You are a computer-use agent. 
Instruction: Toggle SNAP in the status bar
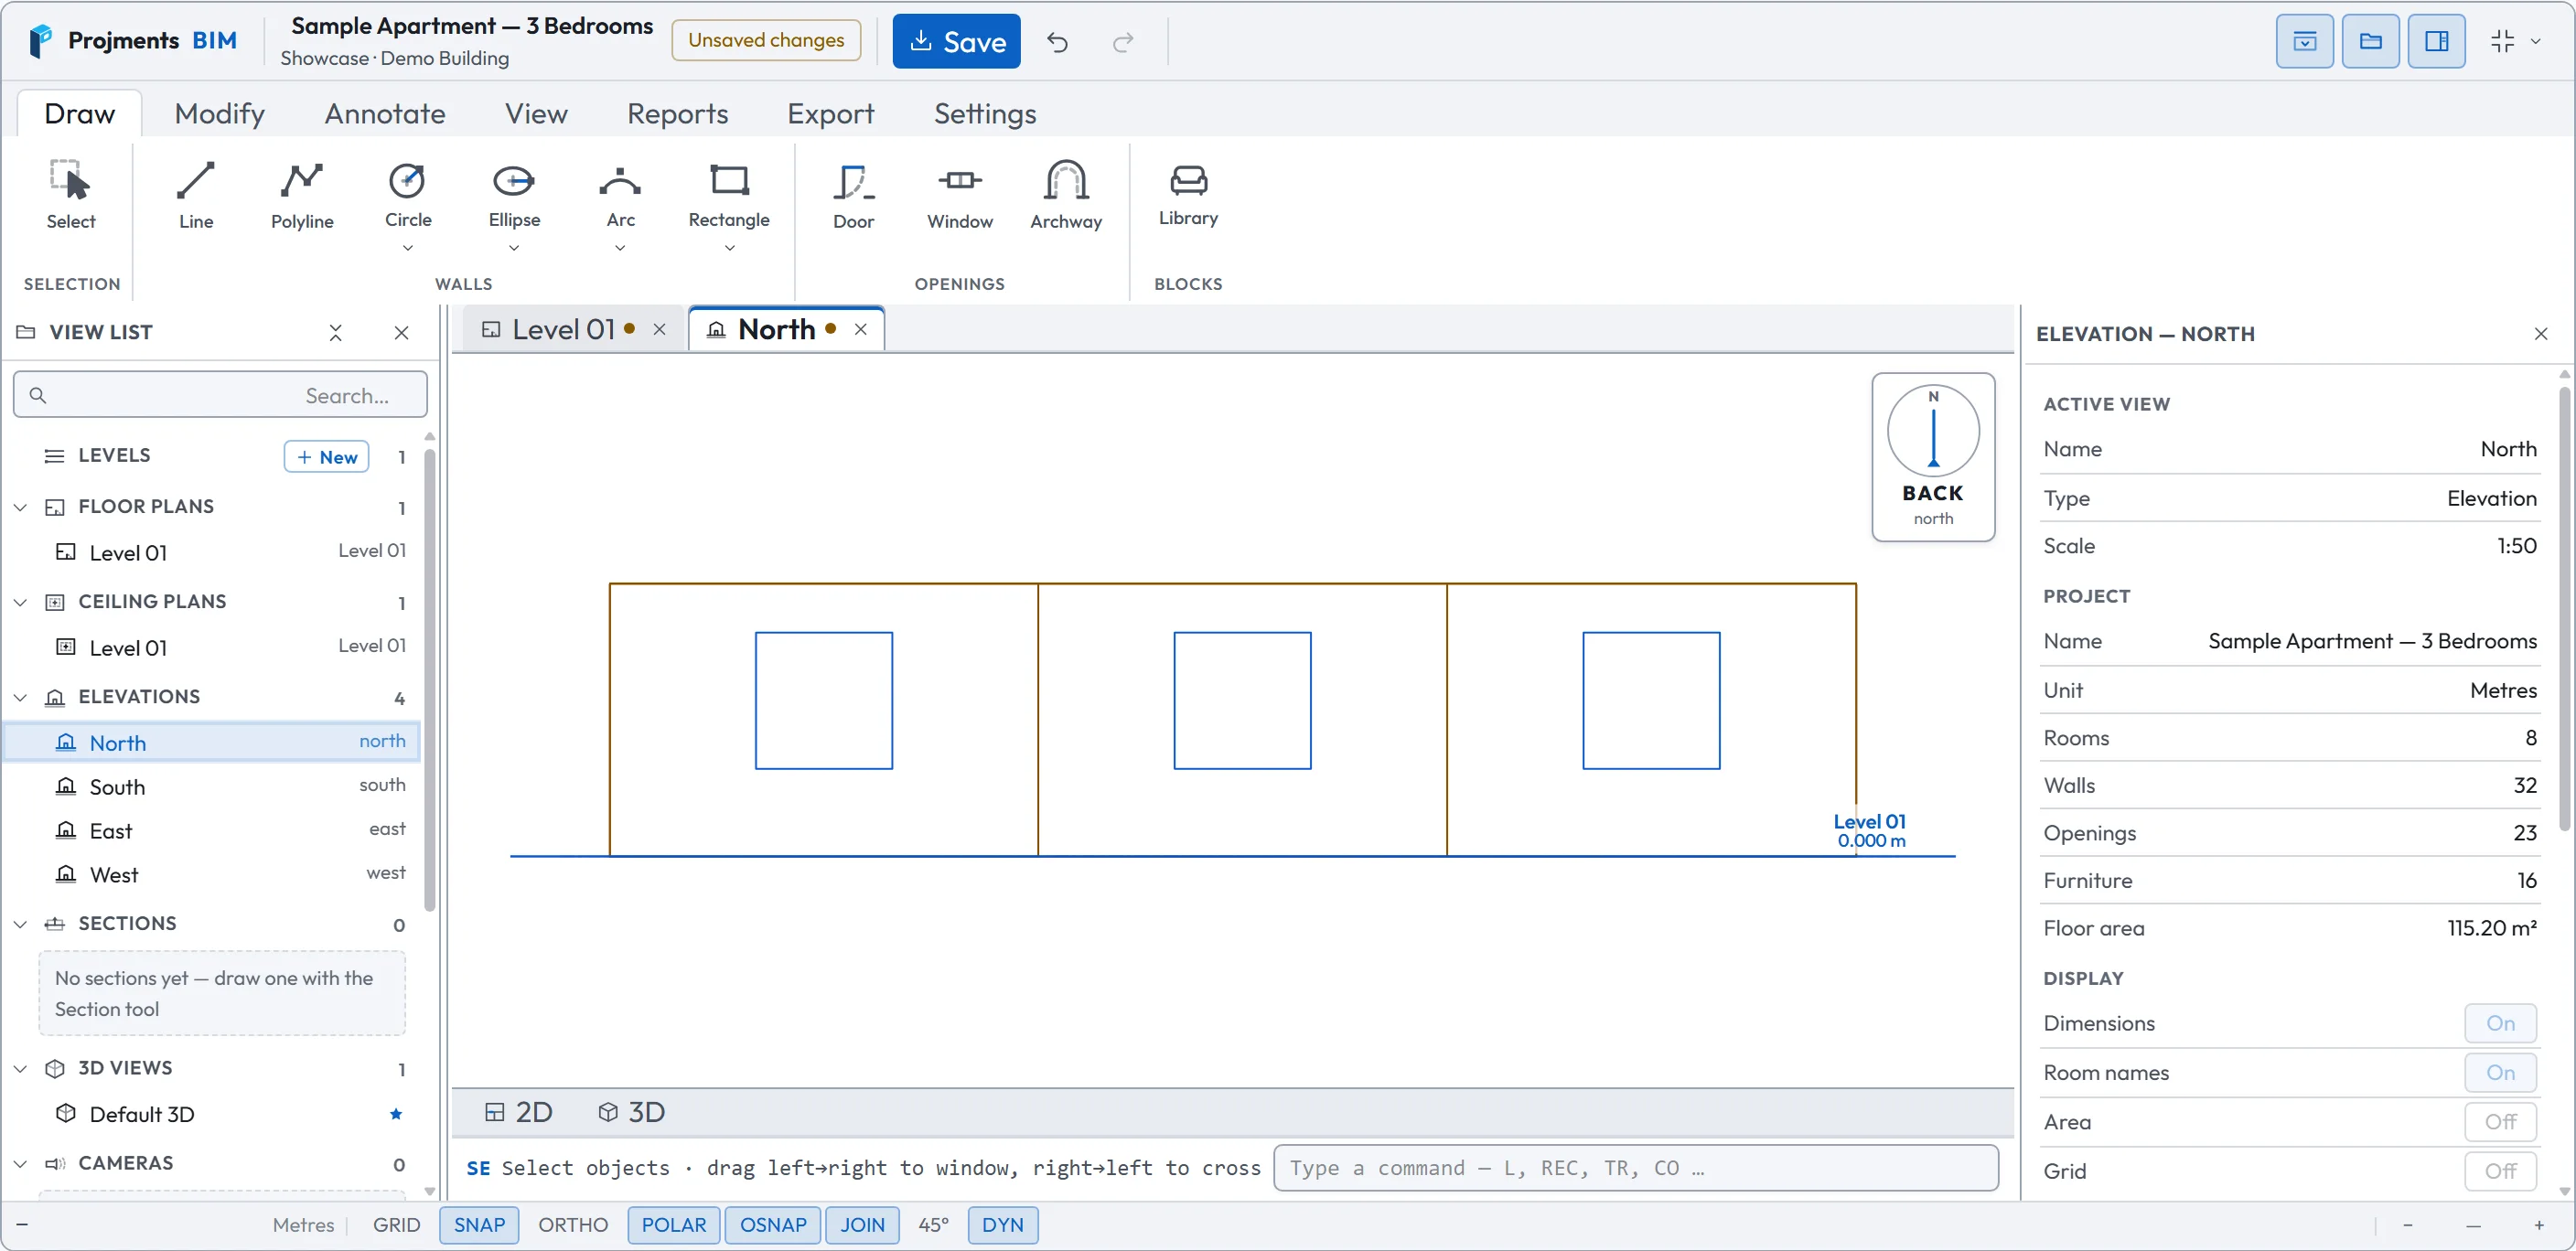pyautogui.click(x=479, y=1225)
